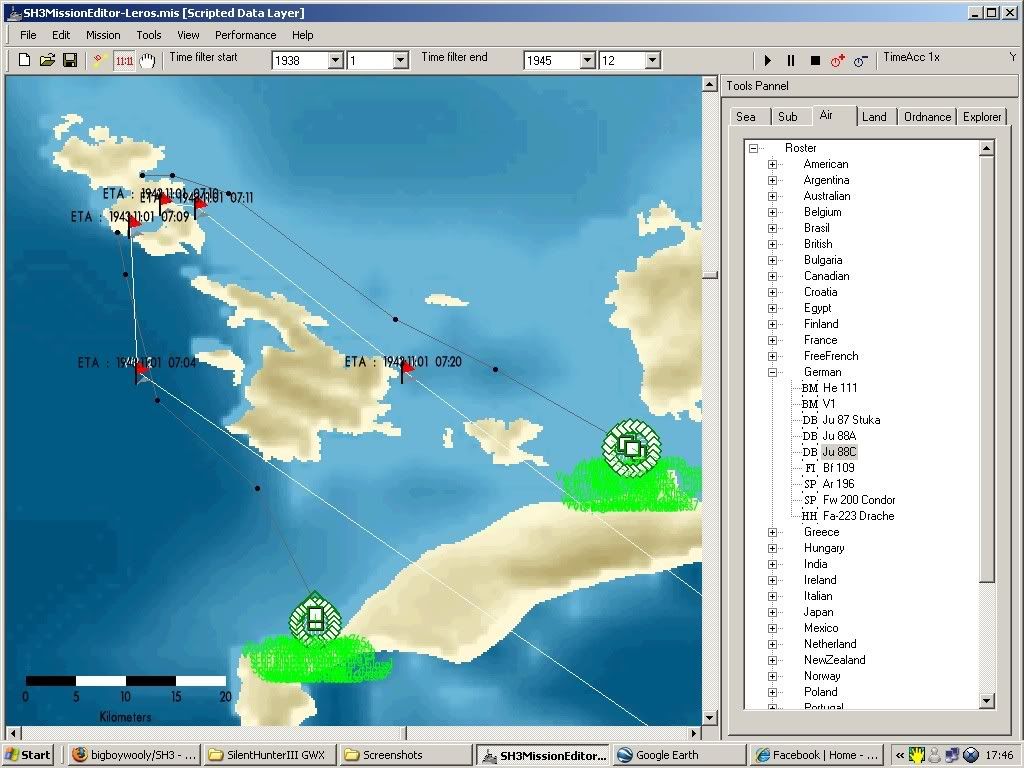Start mission playback
Image resolution: width=1024 pixels, height=768 pixels.
click(768, 61)
